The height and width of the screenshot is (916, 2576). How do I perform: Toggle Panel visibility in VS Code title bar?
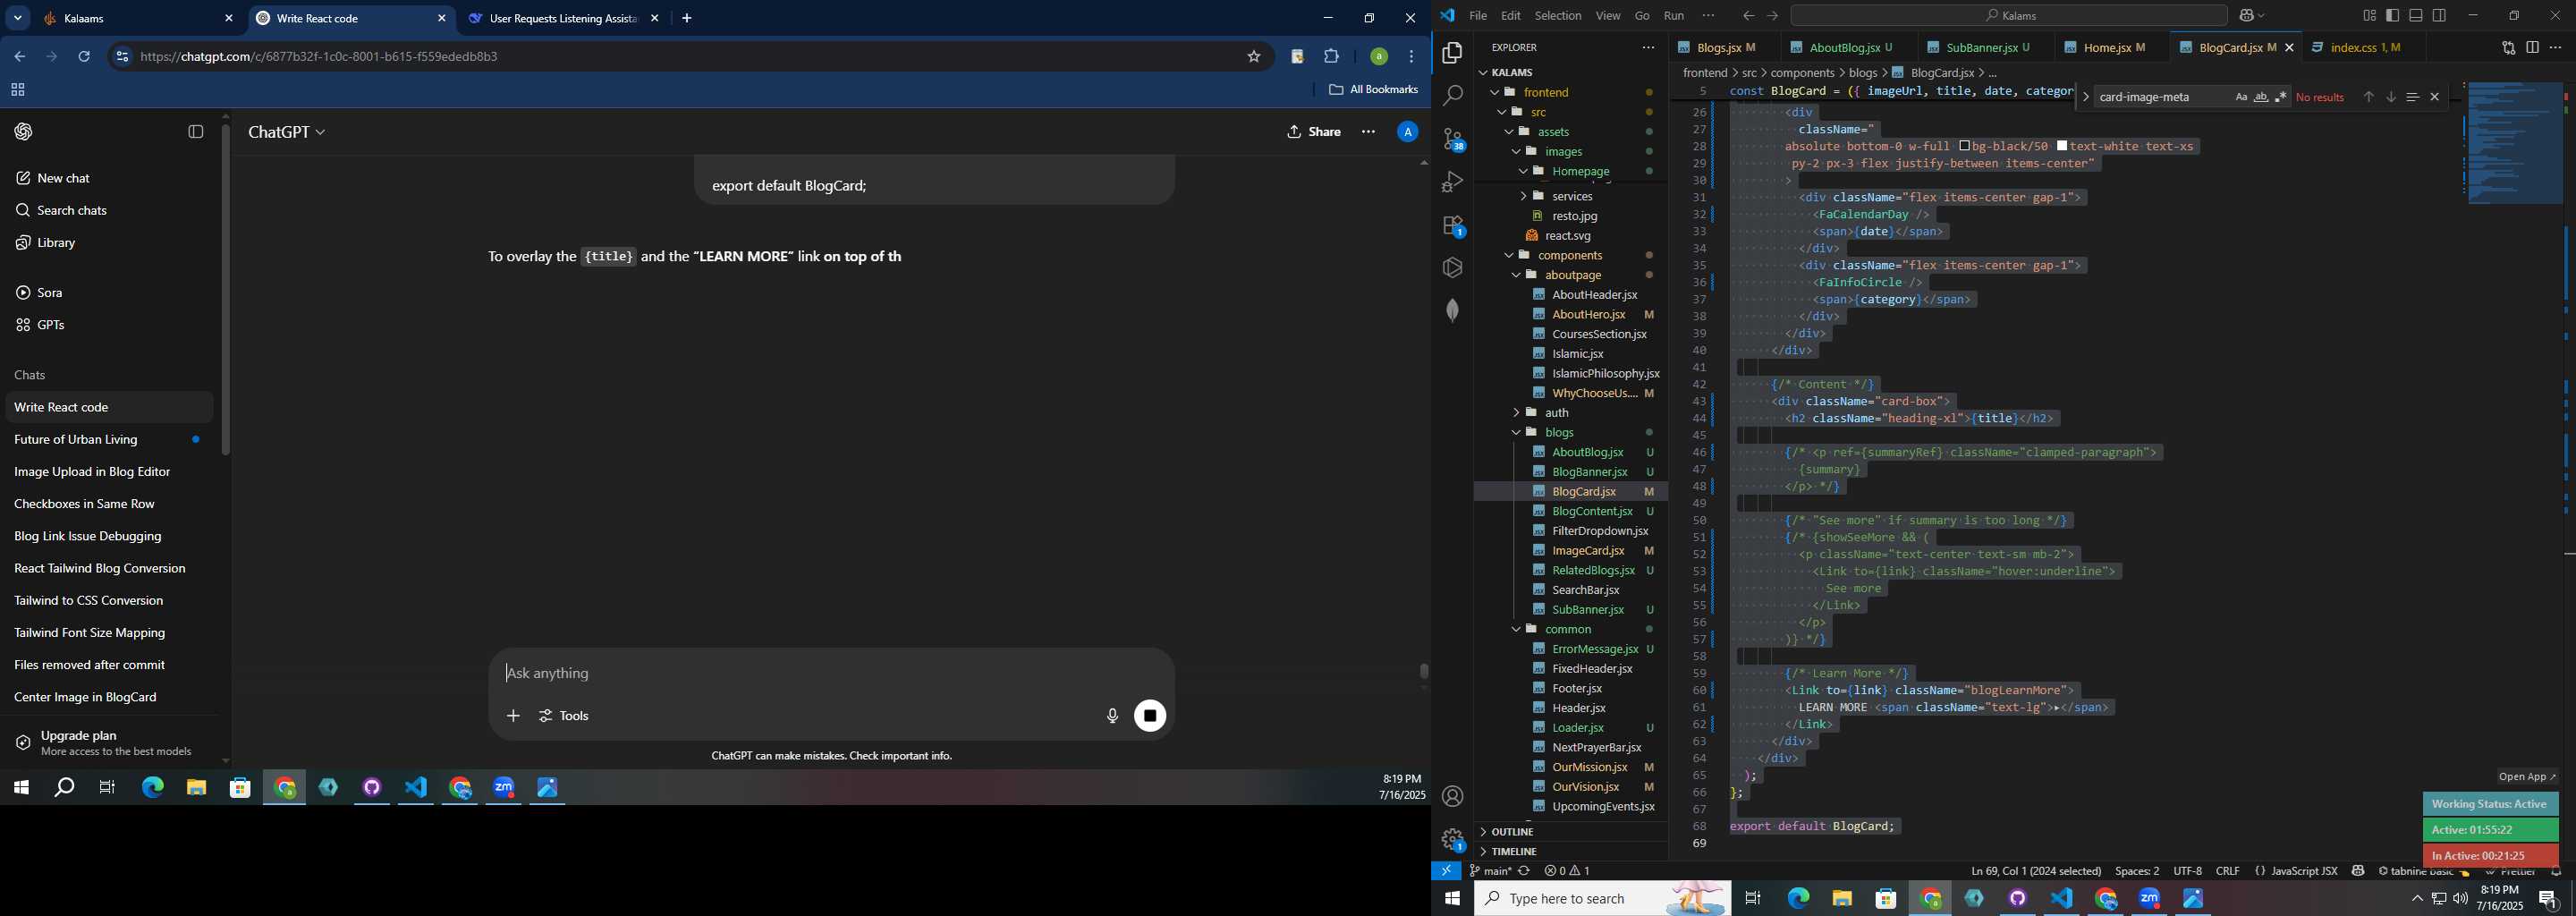coord(2416,16)
